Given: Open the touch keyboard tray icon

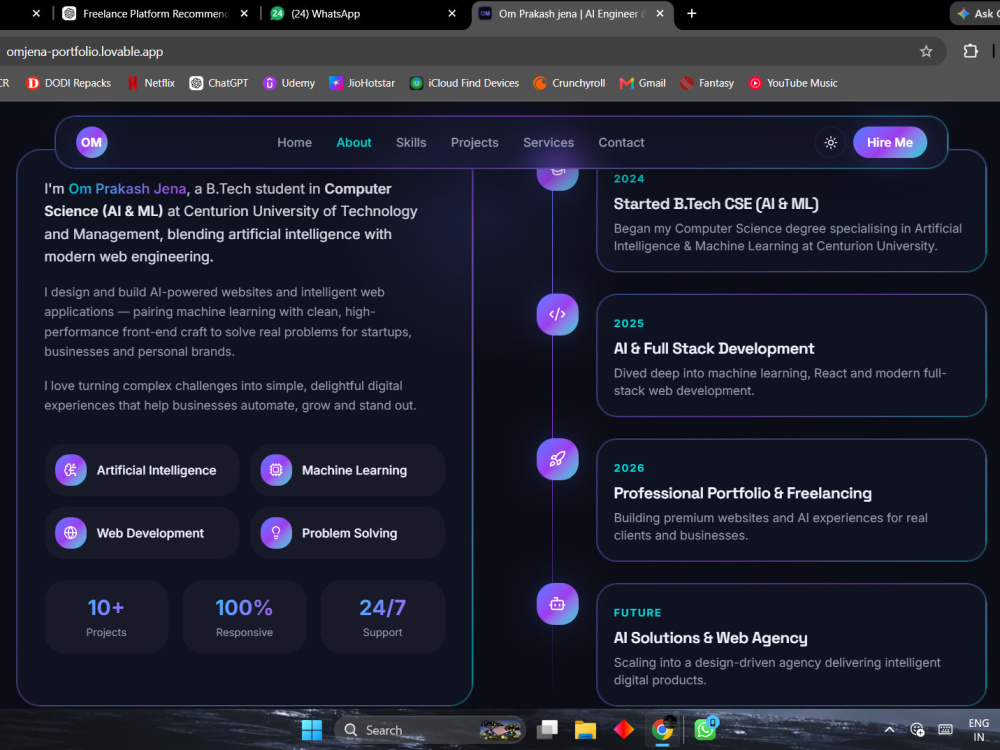Looking at the screenshot, I should (945, 730).
